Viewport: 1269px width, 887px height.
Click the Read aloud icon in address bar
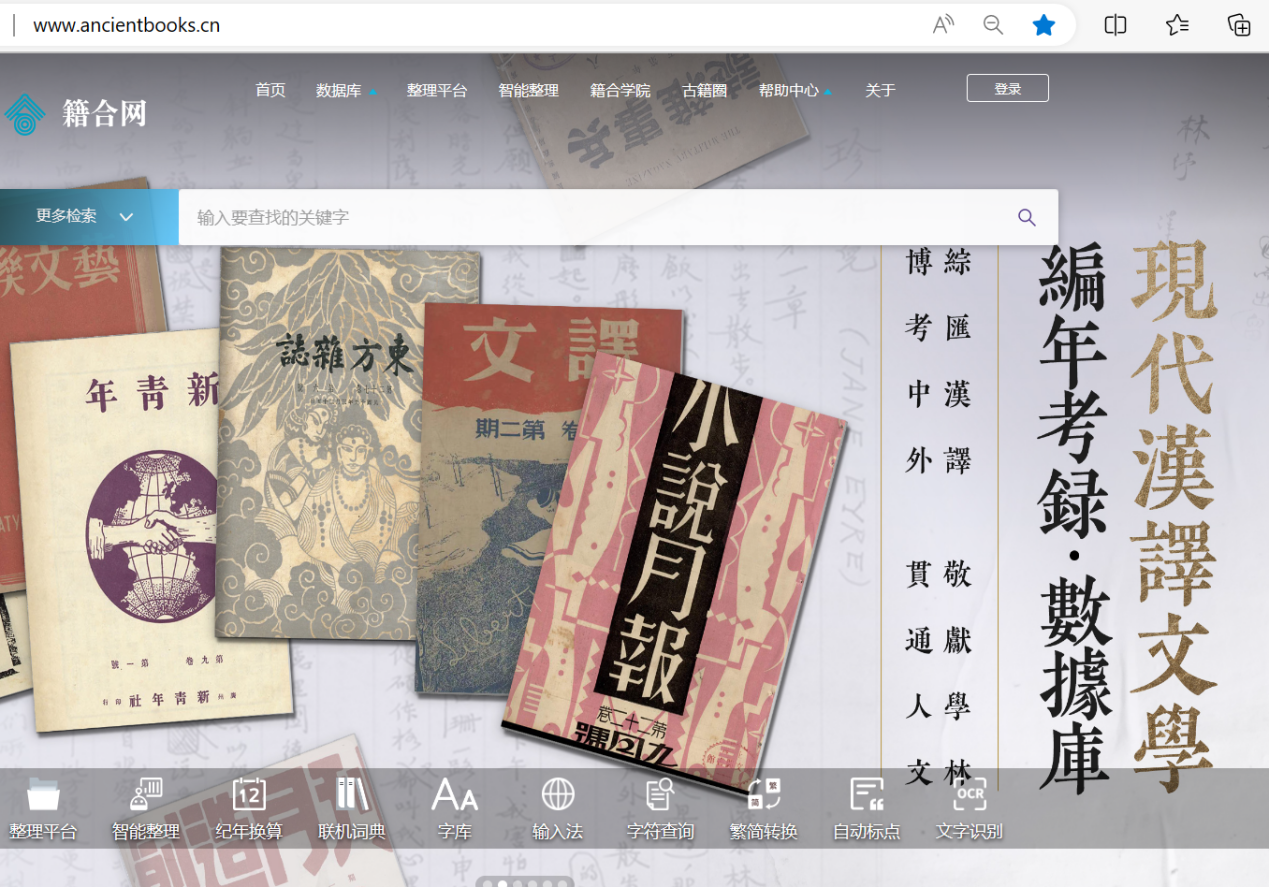pos(943,25)
